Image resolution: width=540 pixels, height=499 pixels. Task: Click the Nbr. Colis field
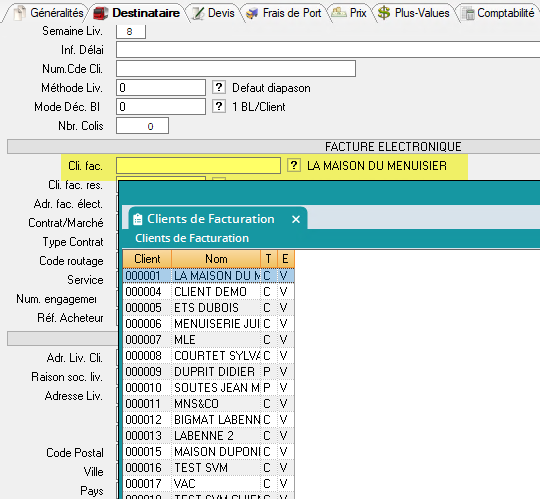pos(143,126)
